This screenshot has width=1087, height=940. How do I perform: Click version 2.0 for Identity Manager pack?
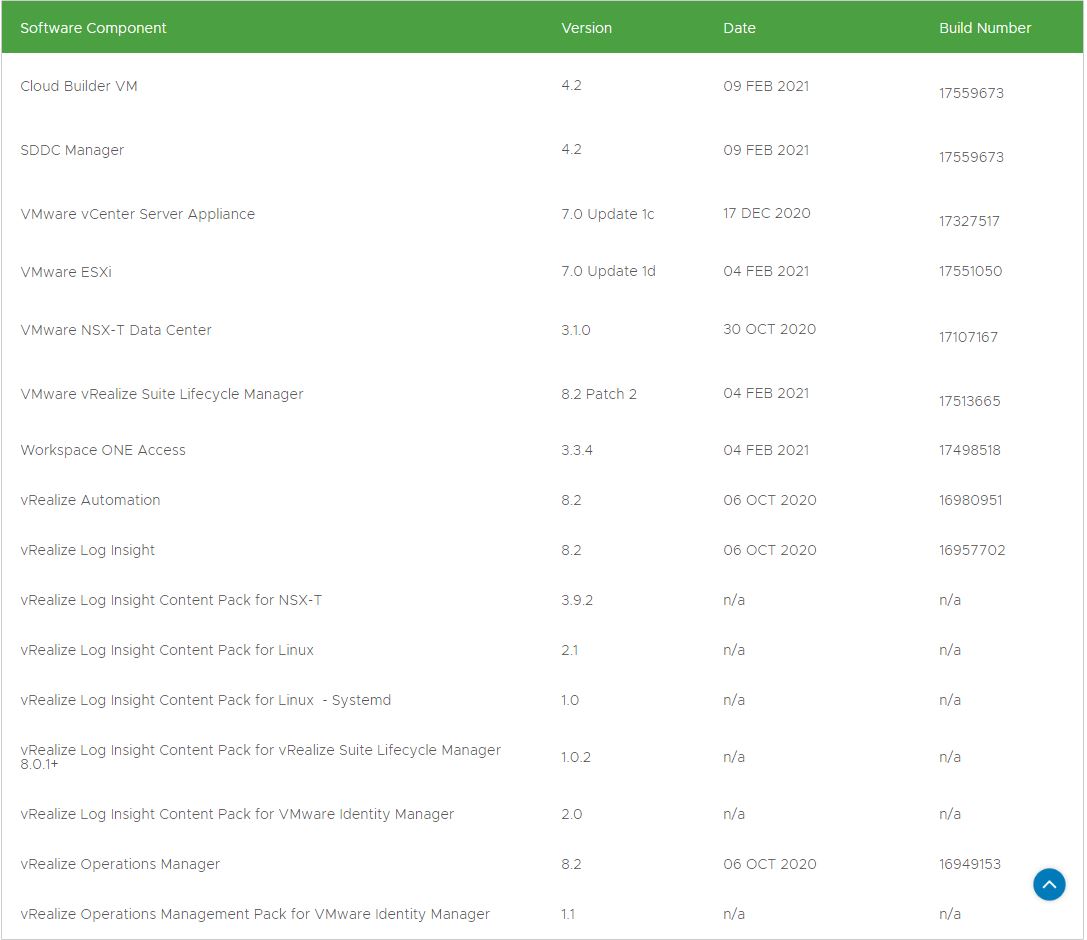pyautogui.click(x=571, y=814)
